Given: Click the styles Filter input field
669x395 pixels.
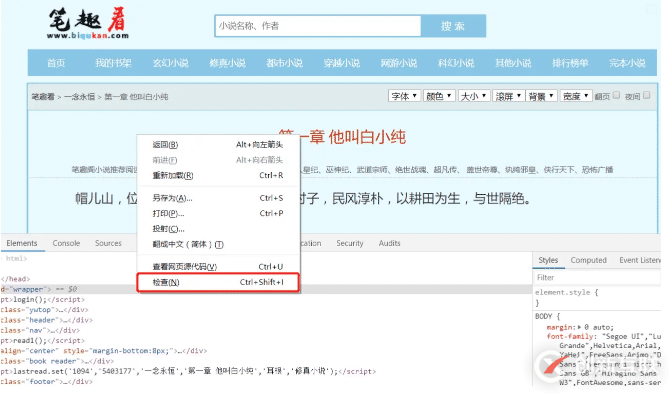Looking at the screenshot, I should click(x=597, y=278).
